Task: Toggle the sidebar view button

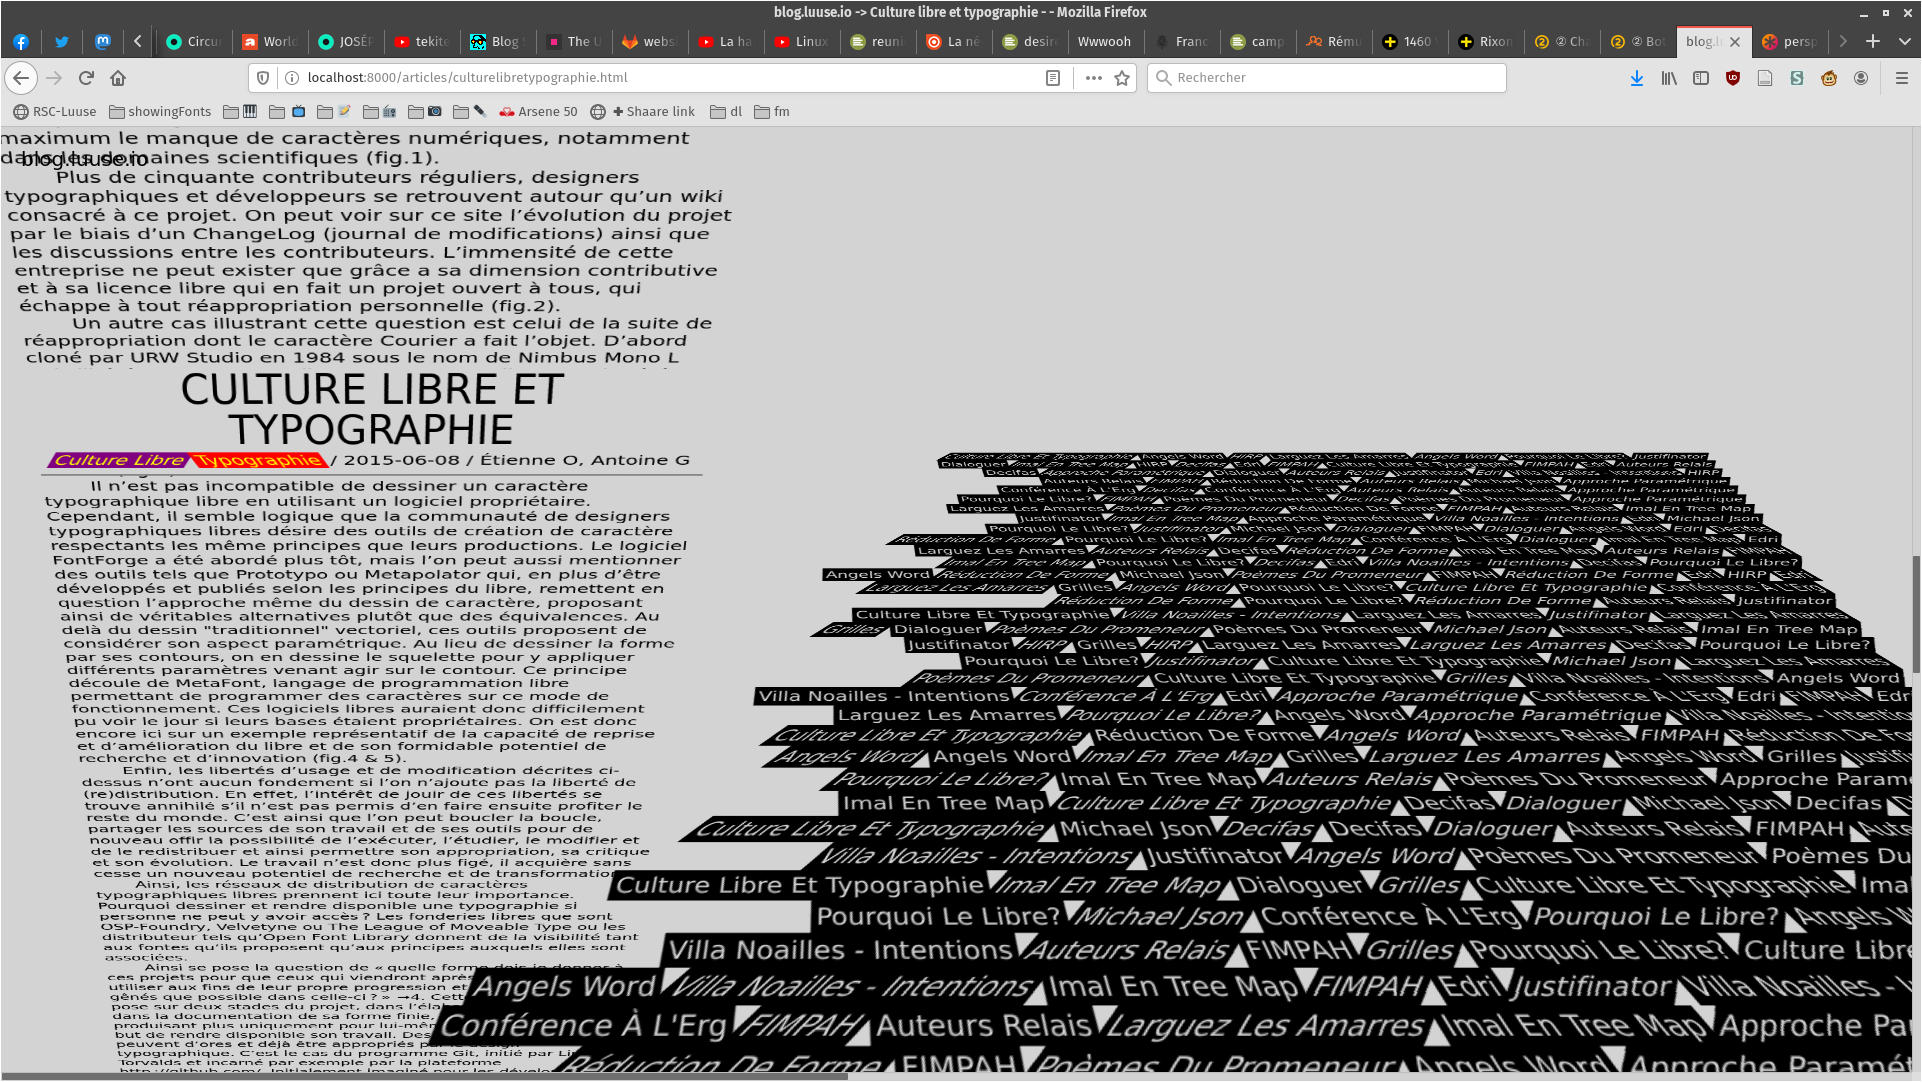Action: [1701, 78]
